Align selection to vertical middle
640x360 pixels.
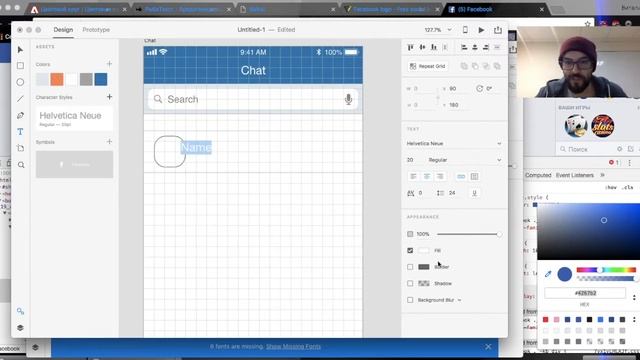[x=422, y=47]
